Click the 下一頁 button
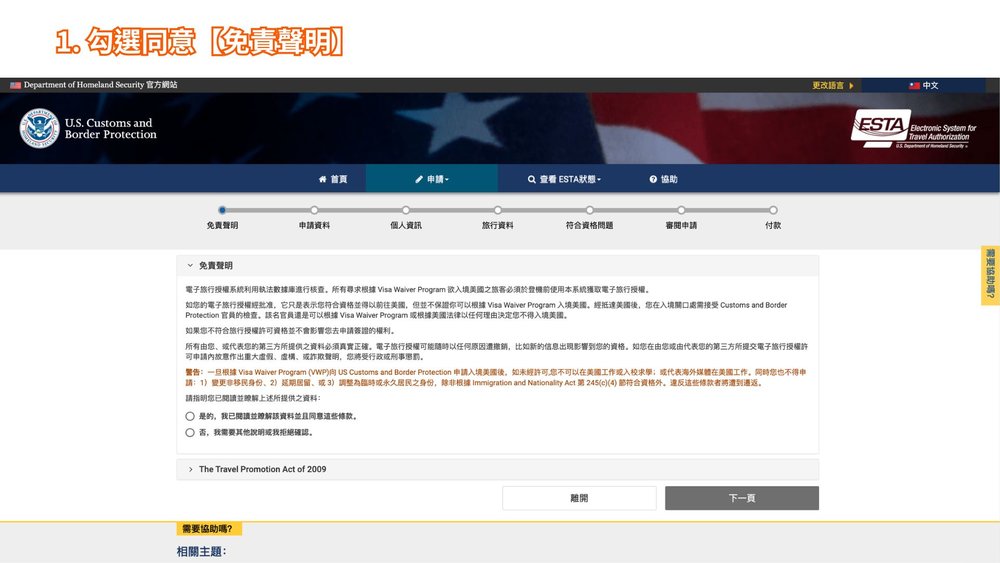The width and height of the screenshot is (1000, 563). pos(742,498)
